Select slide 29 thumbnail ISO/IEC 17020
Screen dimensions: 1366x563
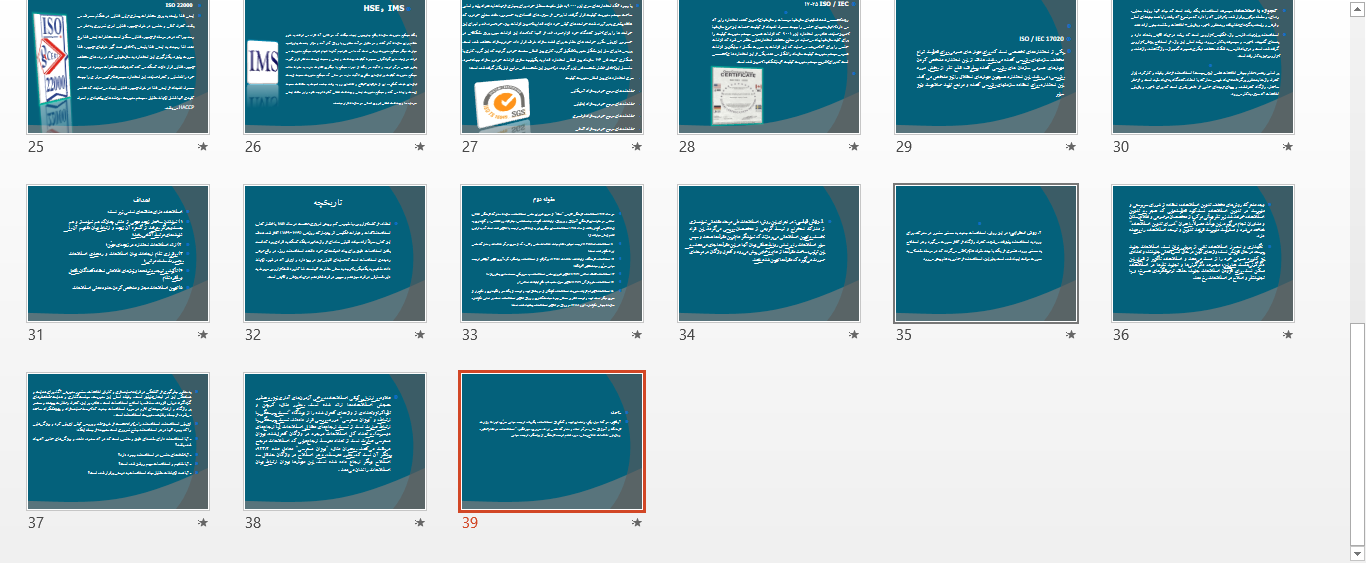click(986, 66)
